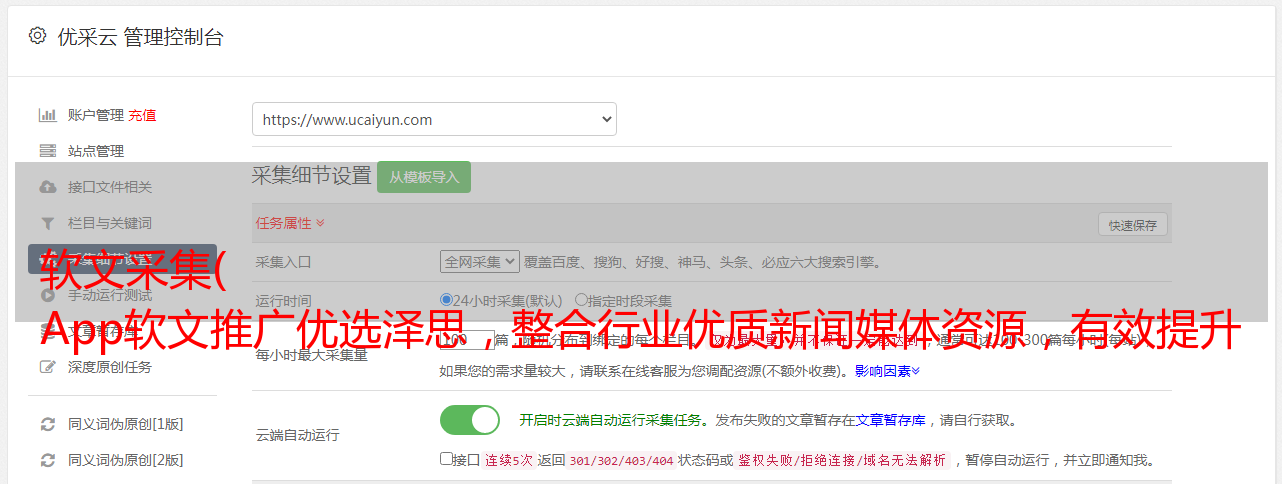Click the green 从模板导入 button

[424, 177]
